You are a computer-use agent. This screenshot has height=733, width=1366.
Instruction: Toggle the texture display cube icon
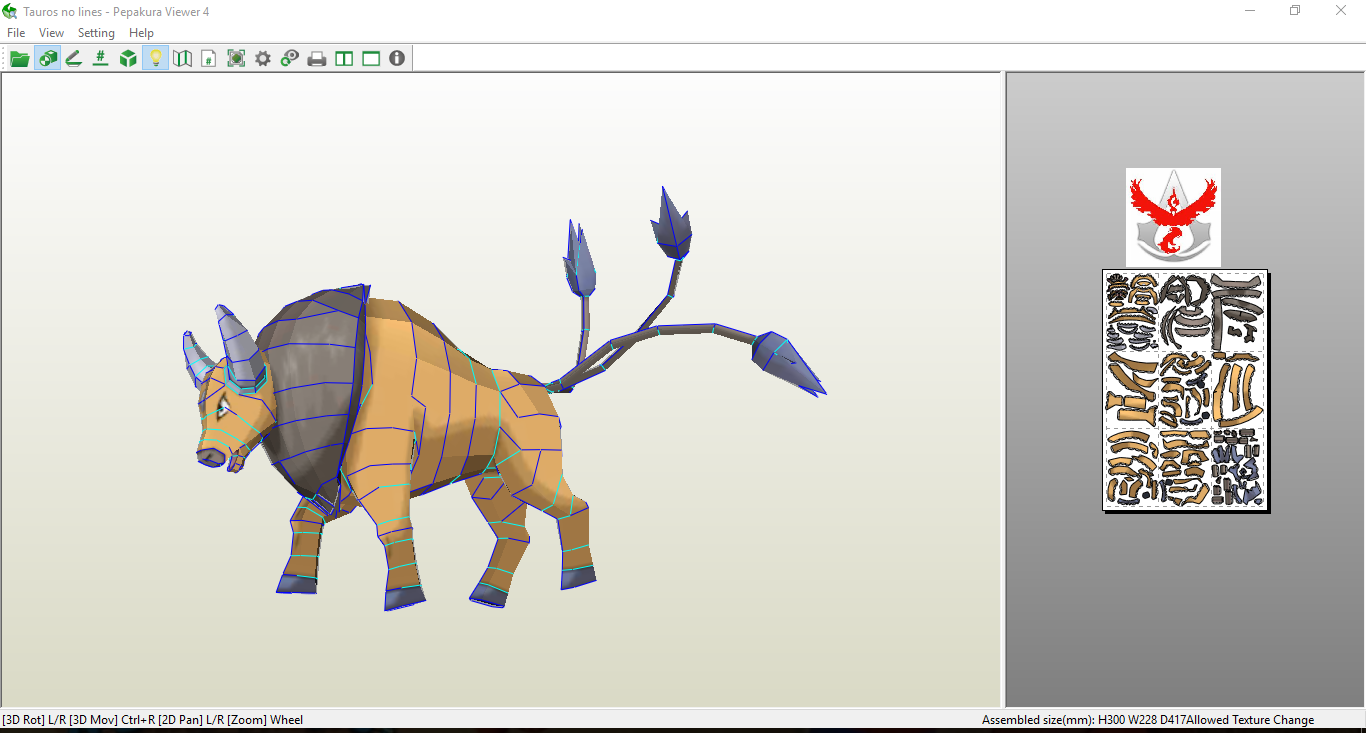coord(47,58)
